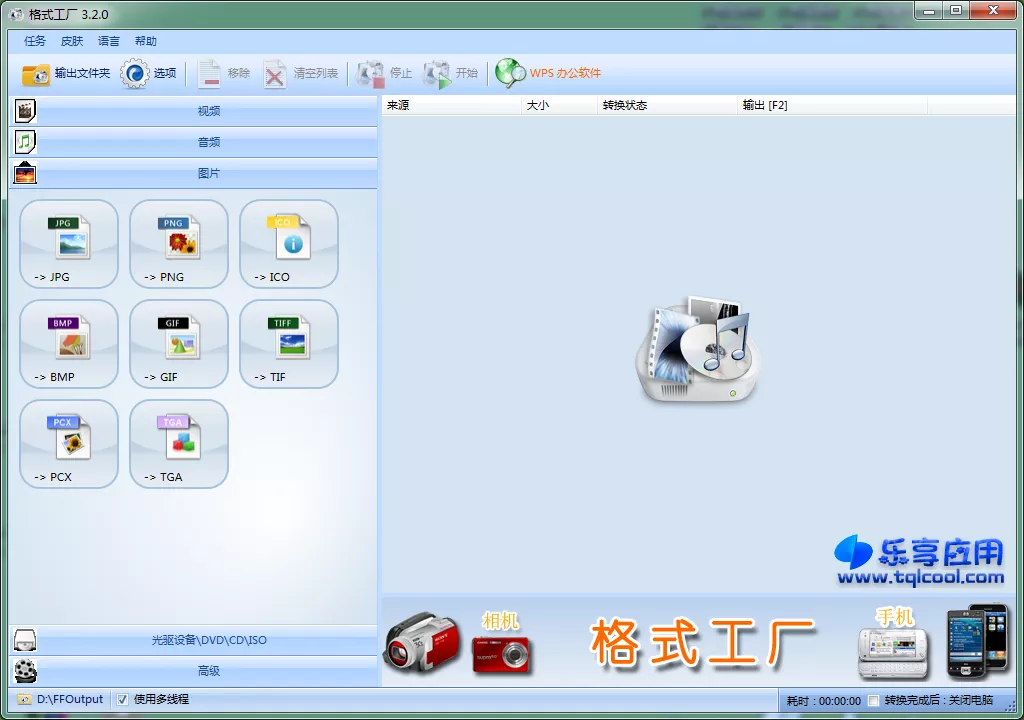Screen dimensions: 1024x720
Task: Open the convert to PCX tool
Action: tap(68, 443)
